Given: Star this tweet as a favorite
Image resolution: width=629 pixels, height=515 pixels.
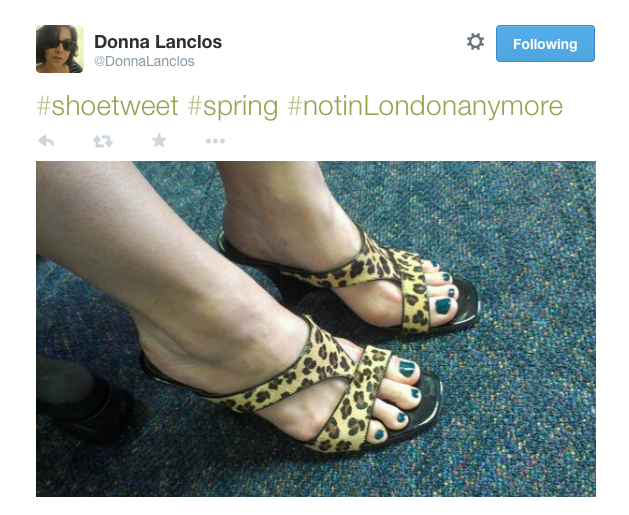Looking at the screenshot, I should pos(159,140).
